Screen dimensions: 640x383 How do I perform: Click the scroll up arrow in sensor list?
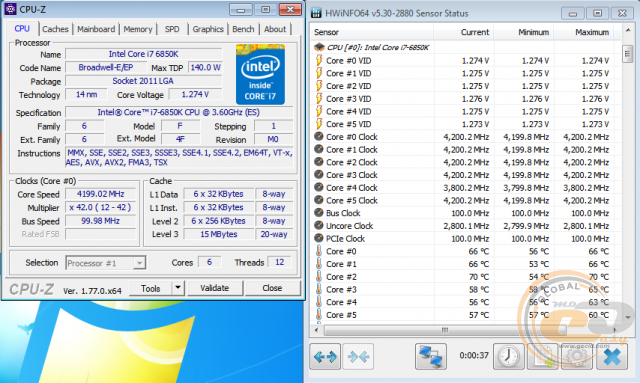pos(627,31)
